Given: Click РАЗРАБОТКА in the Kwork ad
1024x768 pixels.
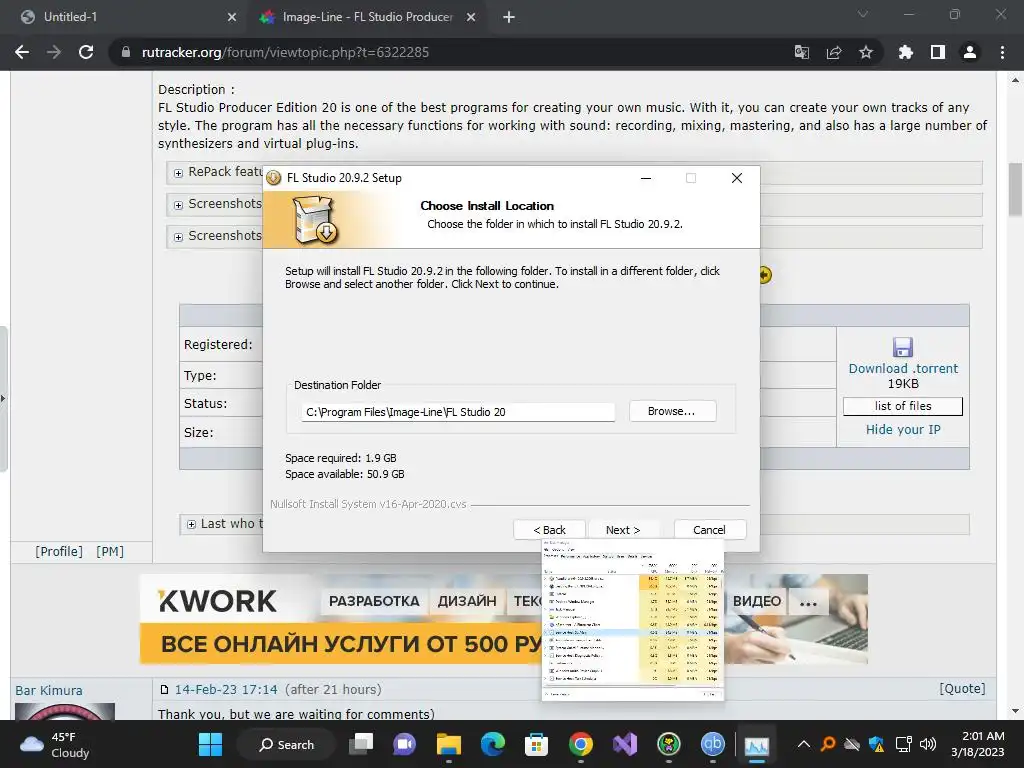Looking at the screenshot, I should point(374,601).
